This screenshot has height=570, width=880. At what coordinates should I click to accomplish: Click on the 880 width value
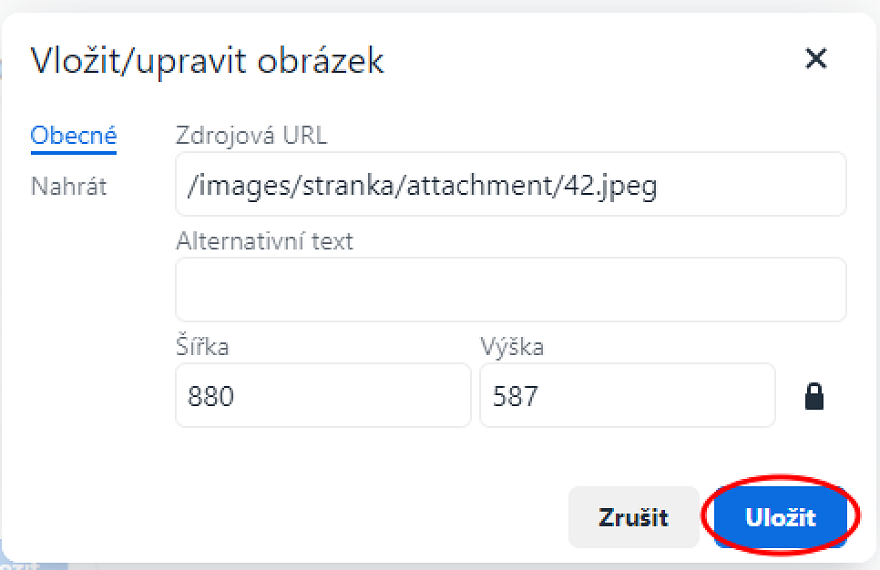211,396
